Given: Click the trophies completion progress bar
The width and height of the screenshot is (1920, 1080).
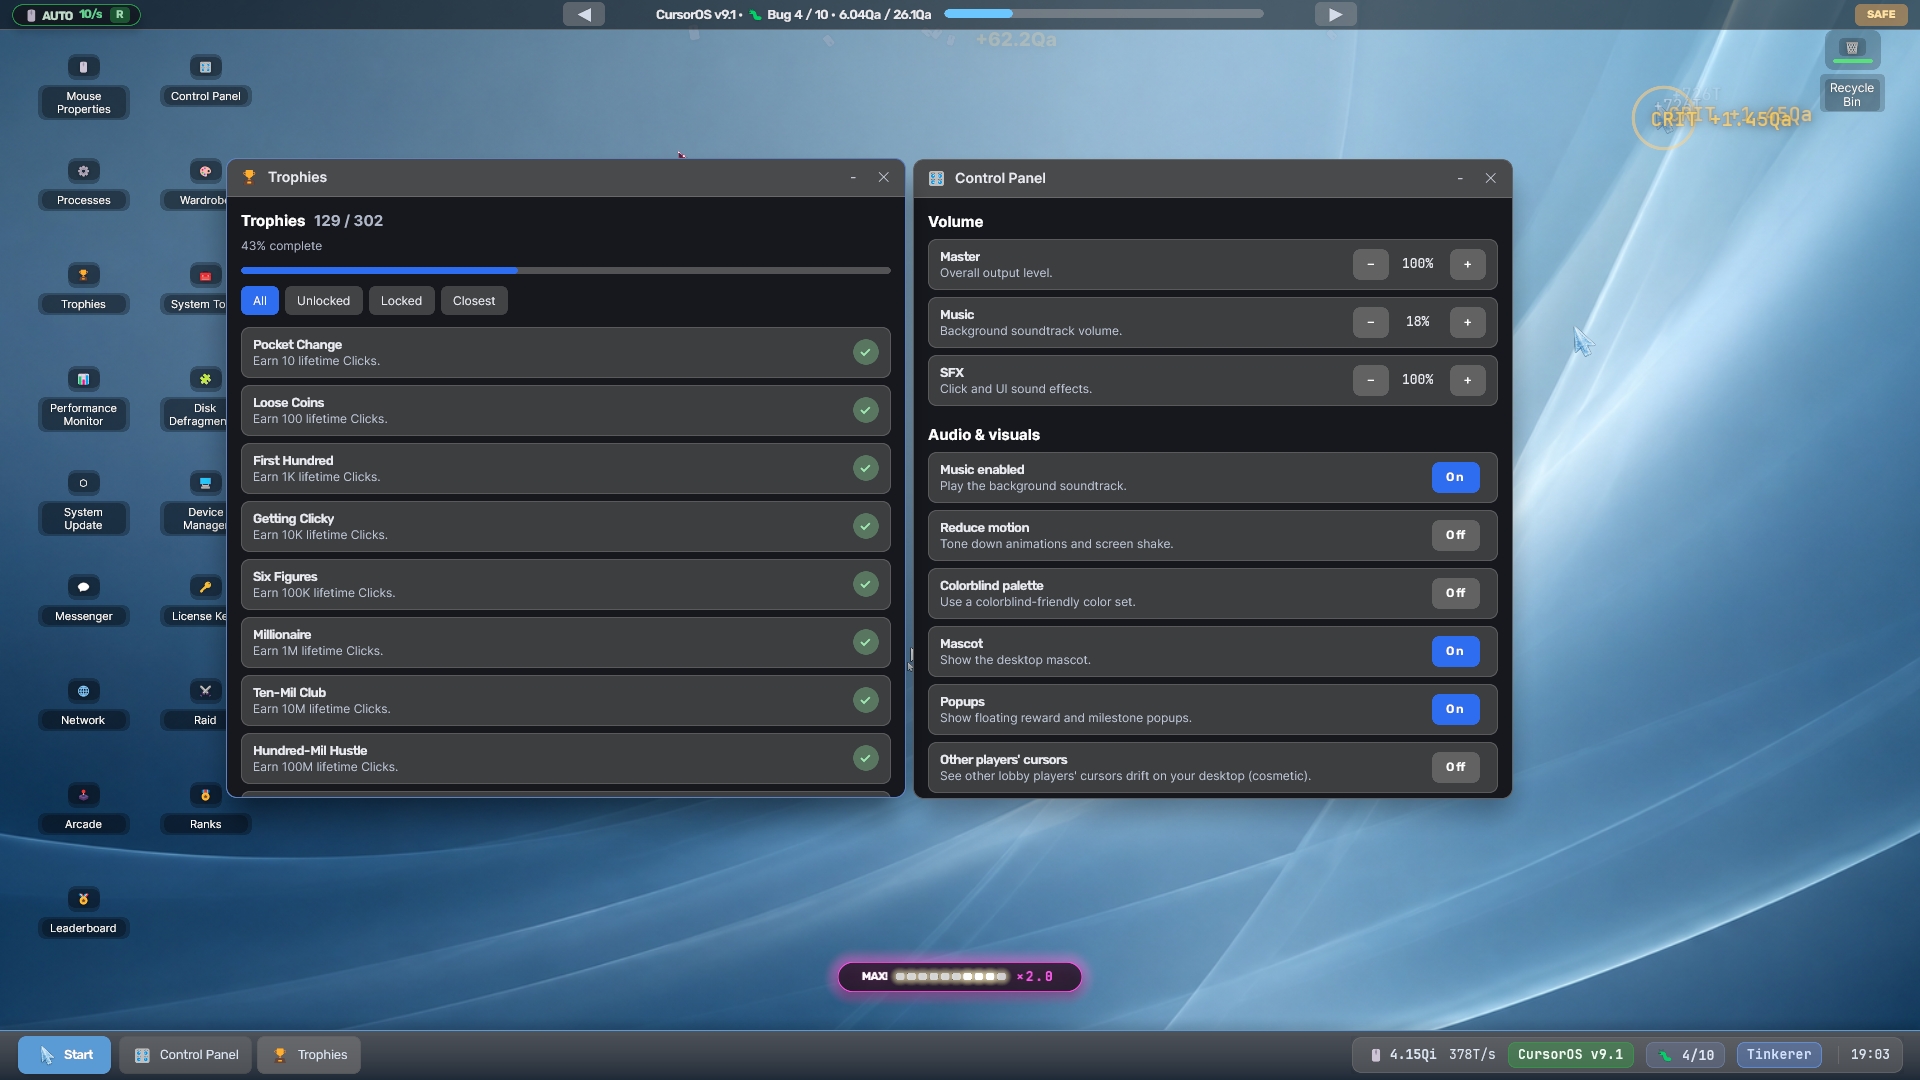Looking at the screenshot, I should coord(565,271).
